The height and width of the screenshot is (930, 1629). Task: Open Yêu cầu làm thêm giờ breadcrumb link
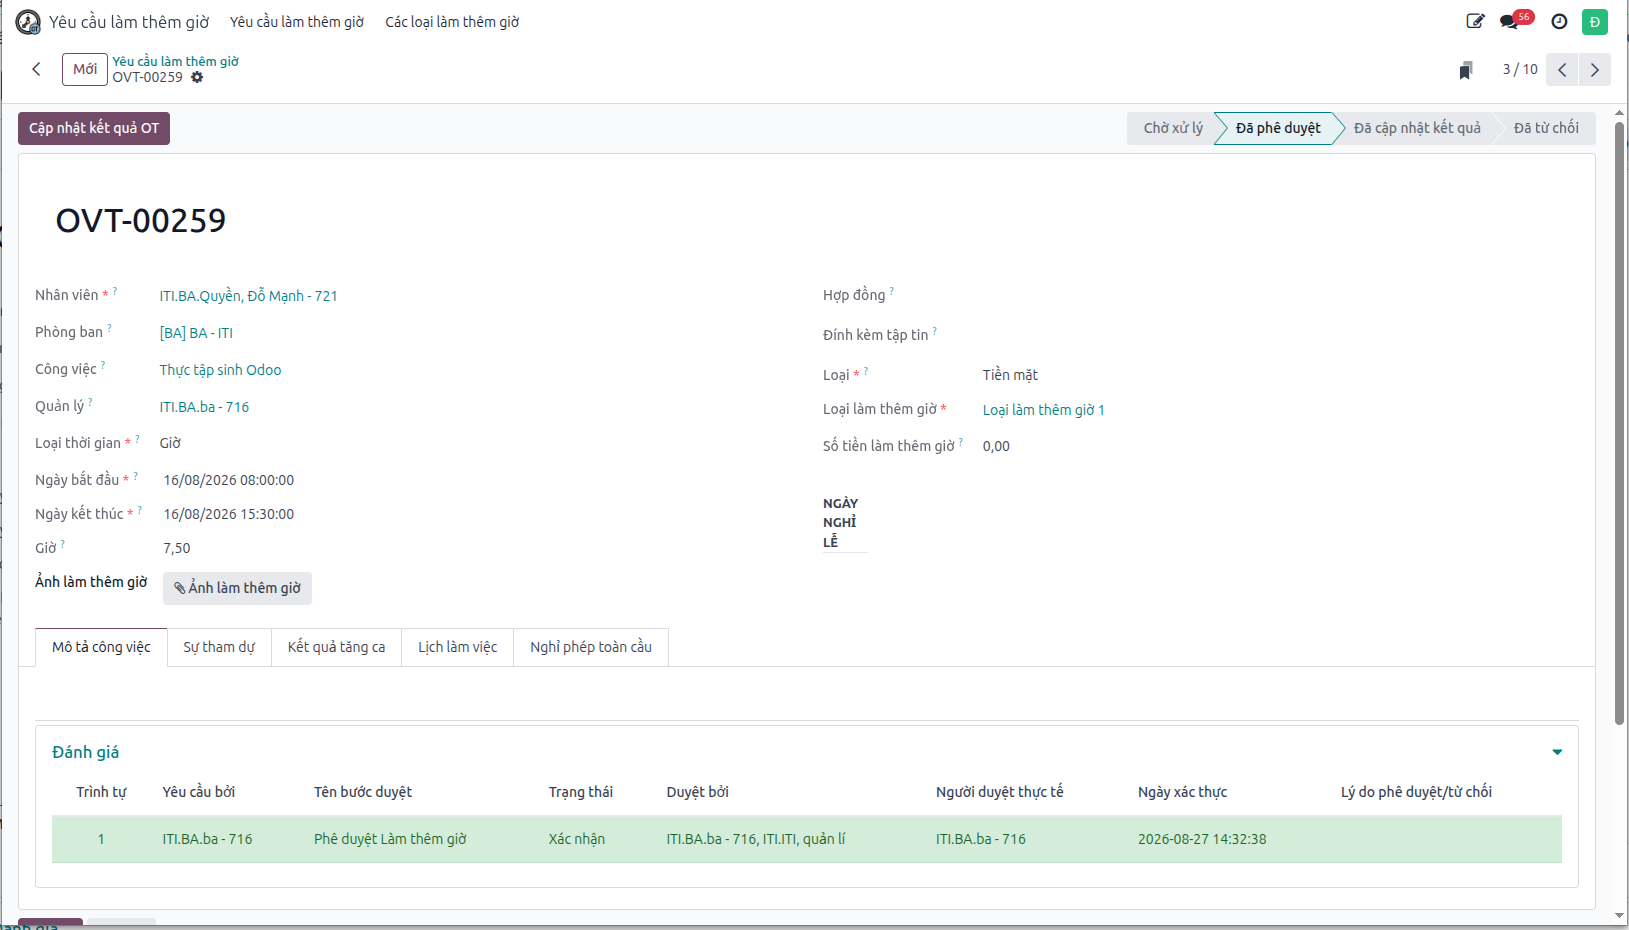[175, 61]
